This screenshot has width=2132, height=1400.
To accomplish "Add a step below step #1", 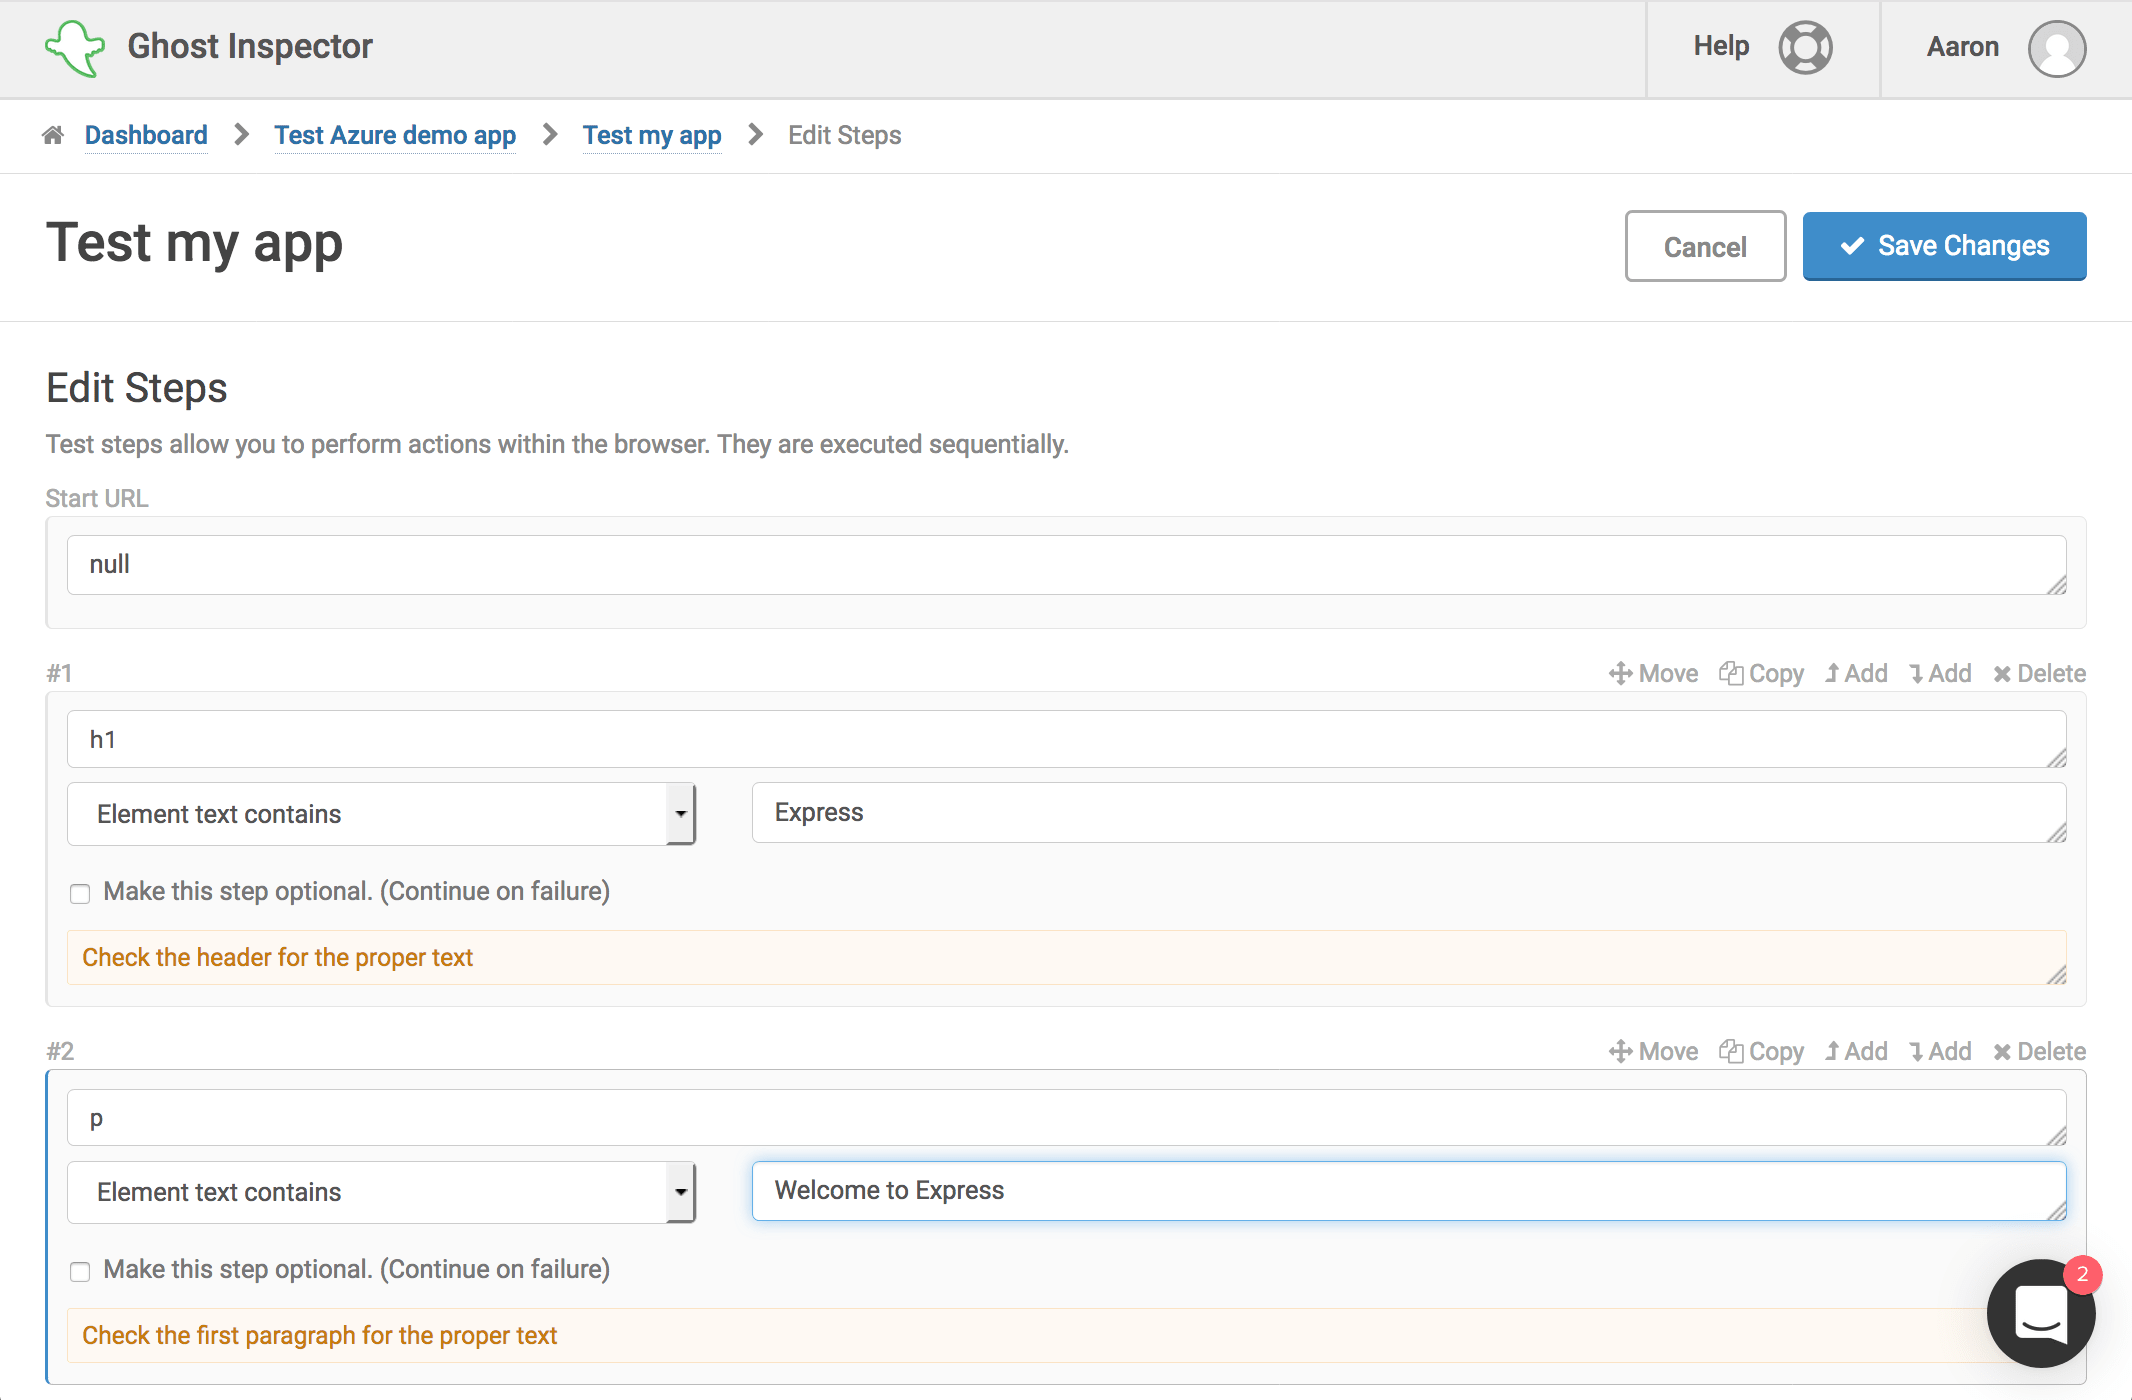I will 1940,673.
